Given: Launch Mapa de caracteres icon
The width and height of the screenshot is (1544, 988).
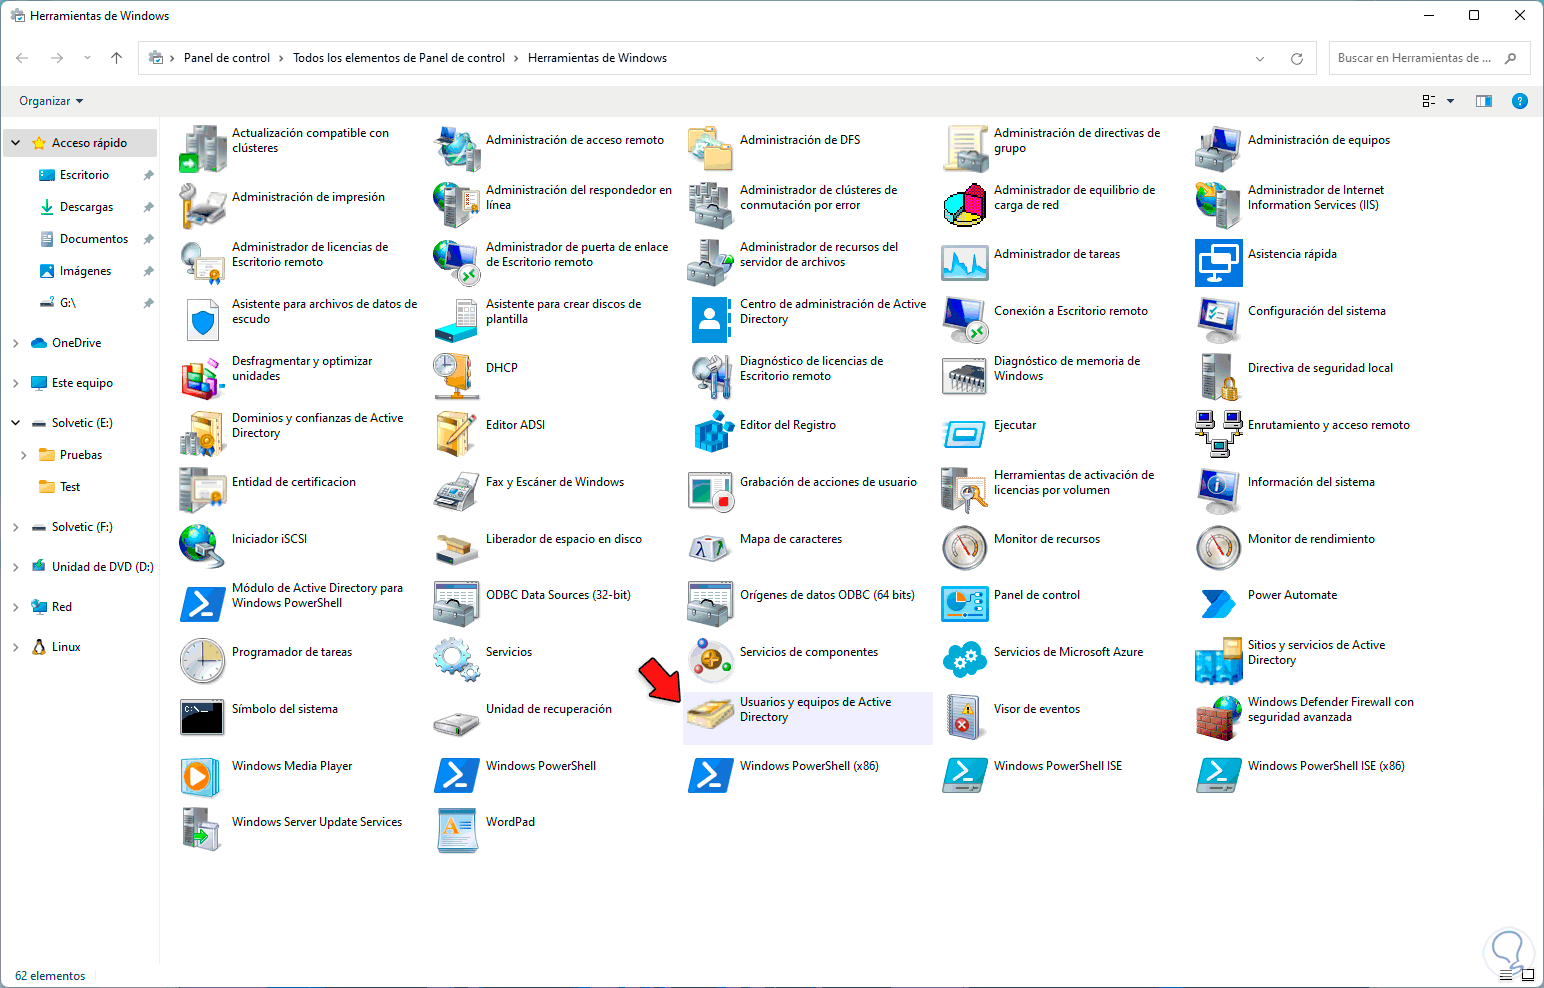Looking at the screenshot, I should tap(711, 547).
